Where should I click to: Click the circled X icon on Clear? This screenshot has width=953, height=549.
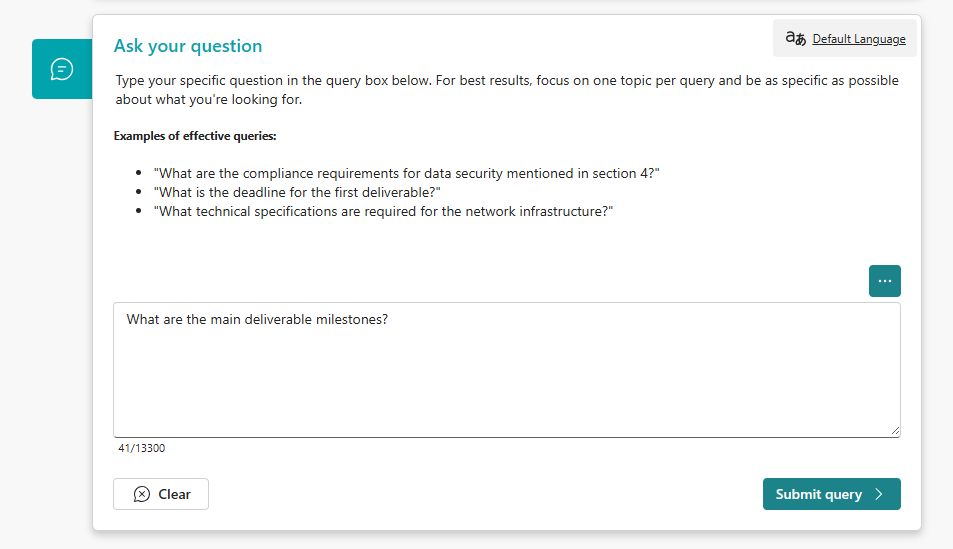click(142, 494)
